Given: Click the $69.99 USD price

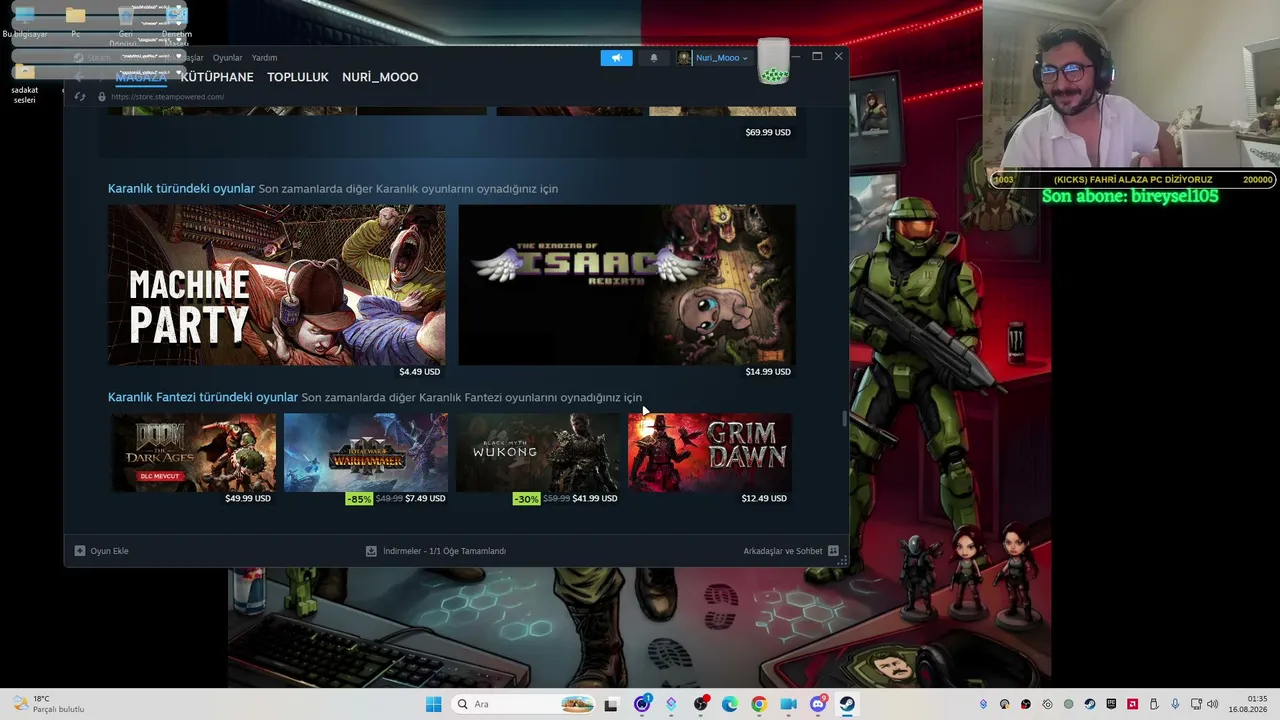Looking at the screenshot, I should (768, 132).
